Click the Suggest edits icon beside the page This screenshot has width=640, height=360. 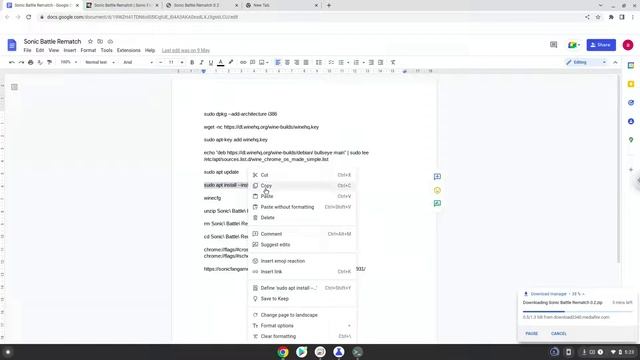pyautogui.click(x=437, y=203)
